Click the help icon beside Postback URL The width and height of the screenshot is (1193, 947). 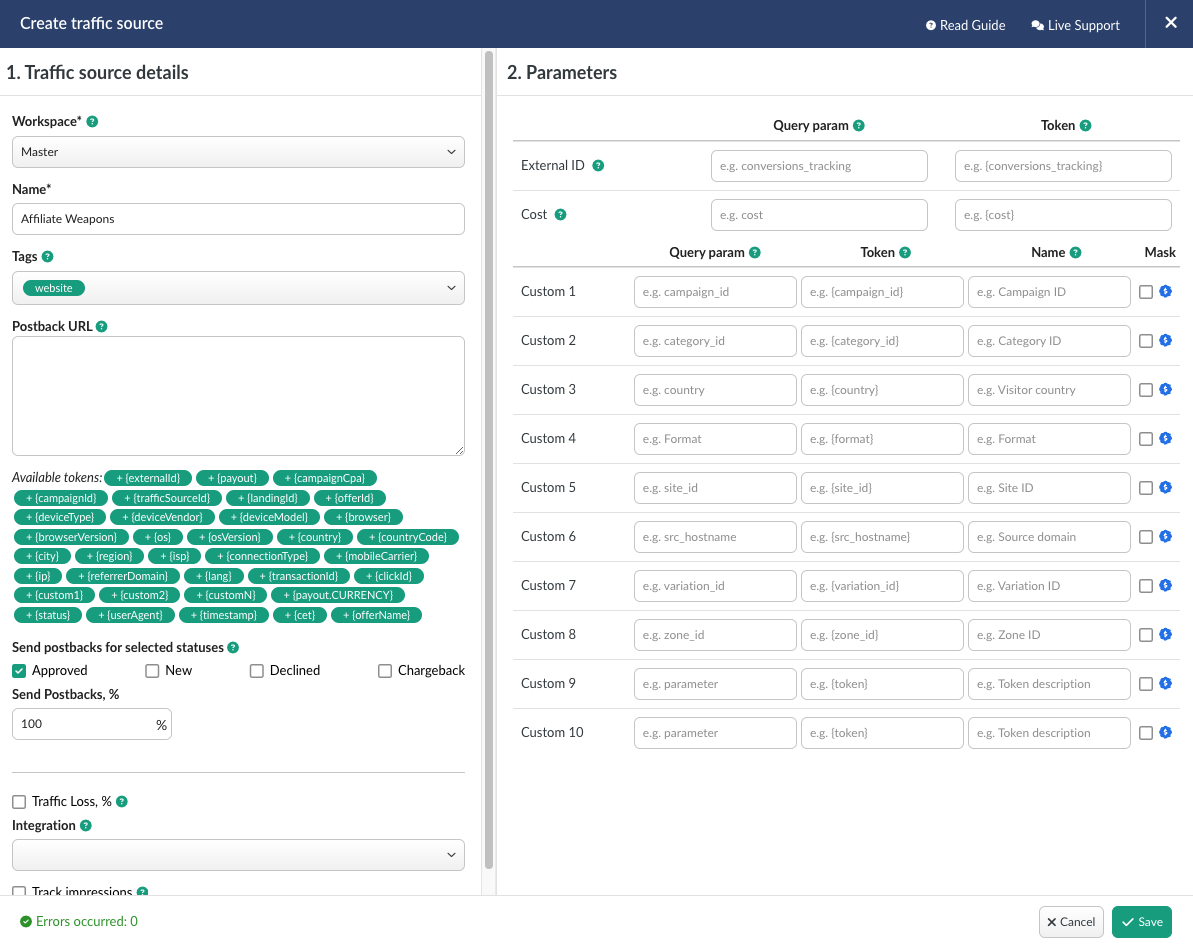(102, 326)
